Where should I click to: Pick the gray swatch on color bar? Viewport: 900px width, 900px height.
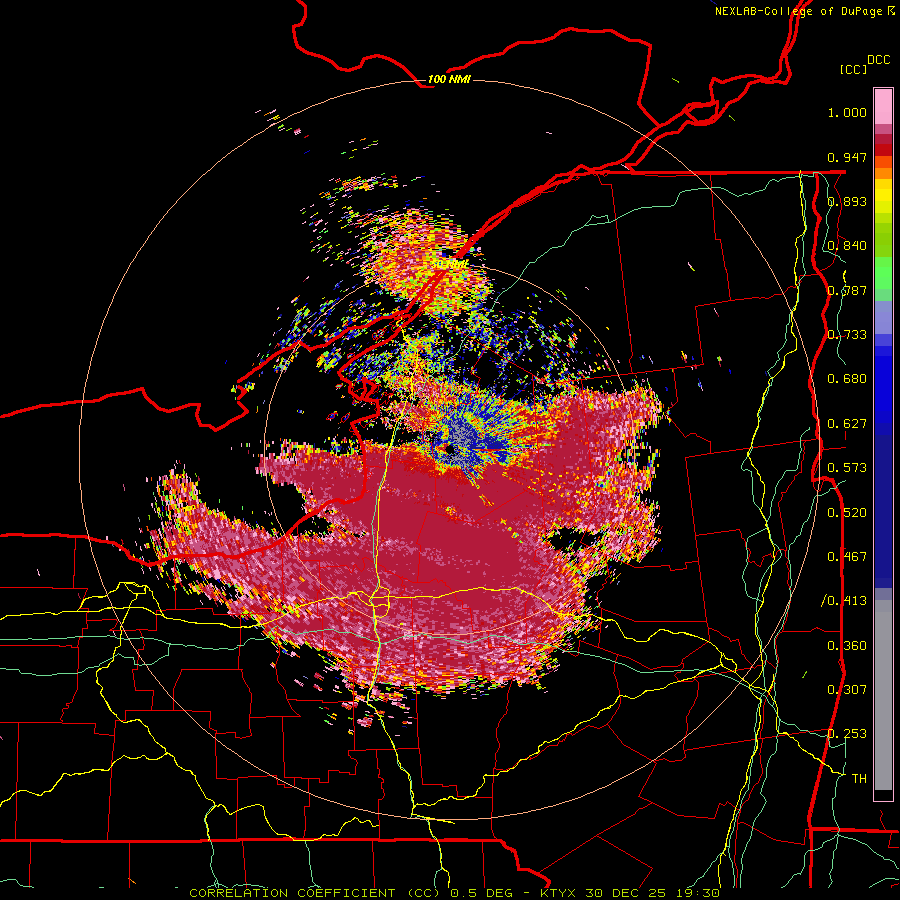click(883, 695)
